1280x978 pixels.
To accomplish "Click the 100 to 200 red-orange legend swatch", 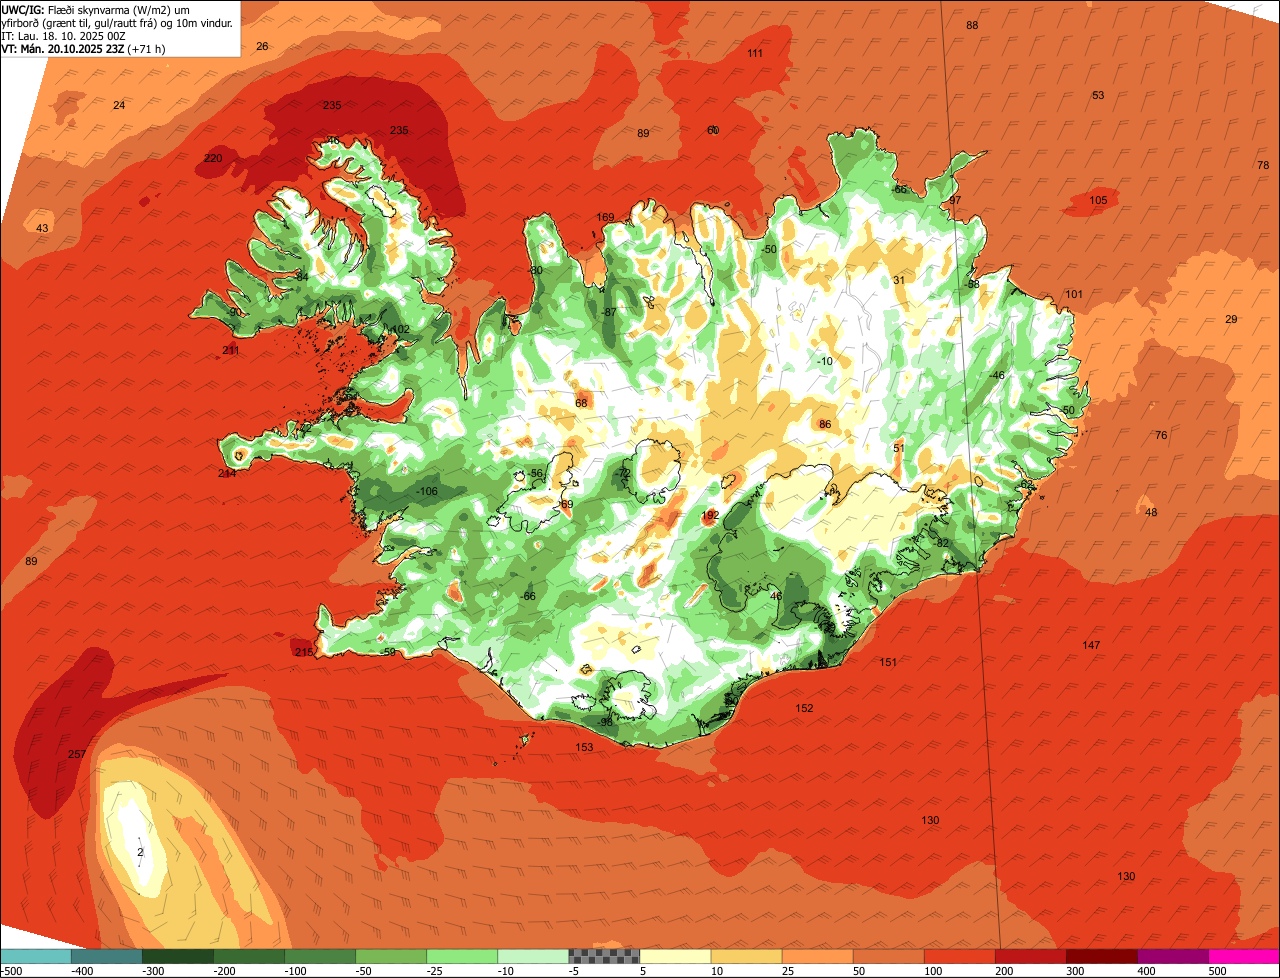I will tap(960, 956).
